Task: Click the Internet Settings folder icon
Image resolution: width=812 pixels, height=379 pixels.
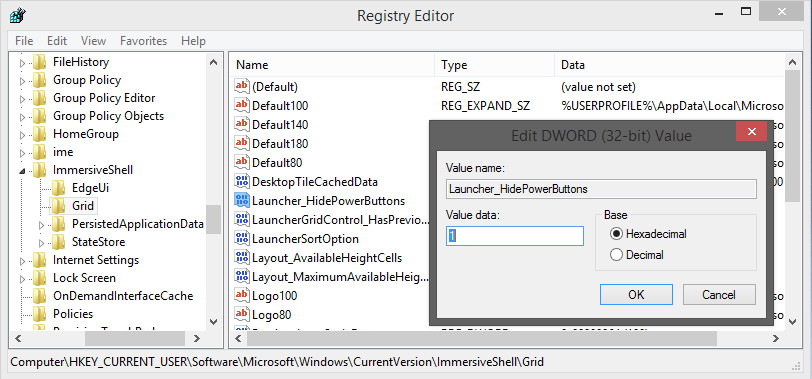Action: [x=39, y=260]
